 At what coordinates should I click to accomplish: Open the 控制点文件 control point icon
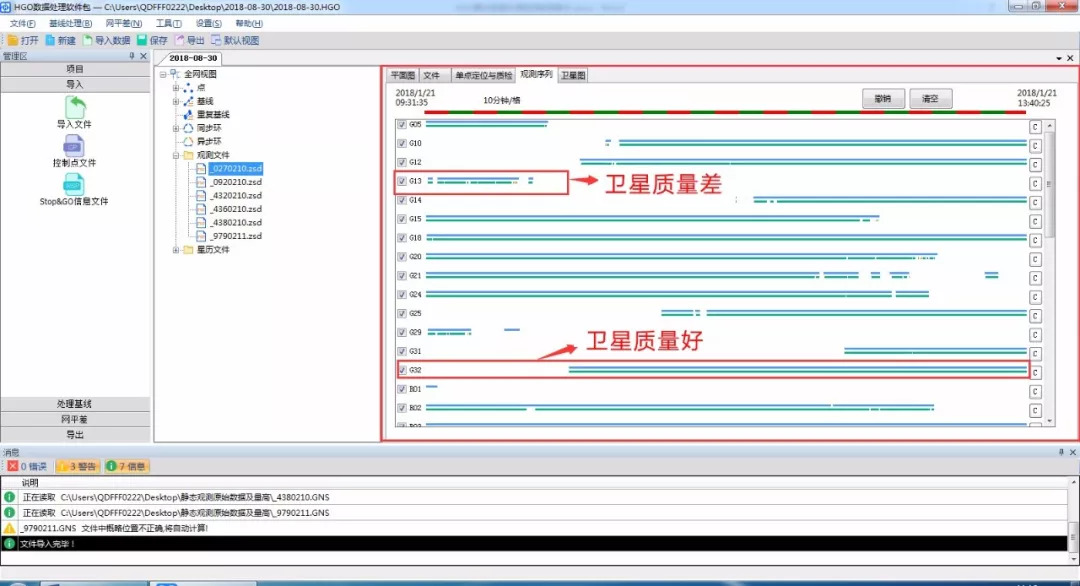point(75,146)
